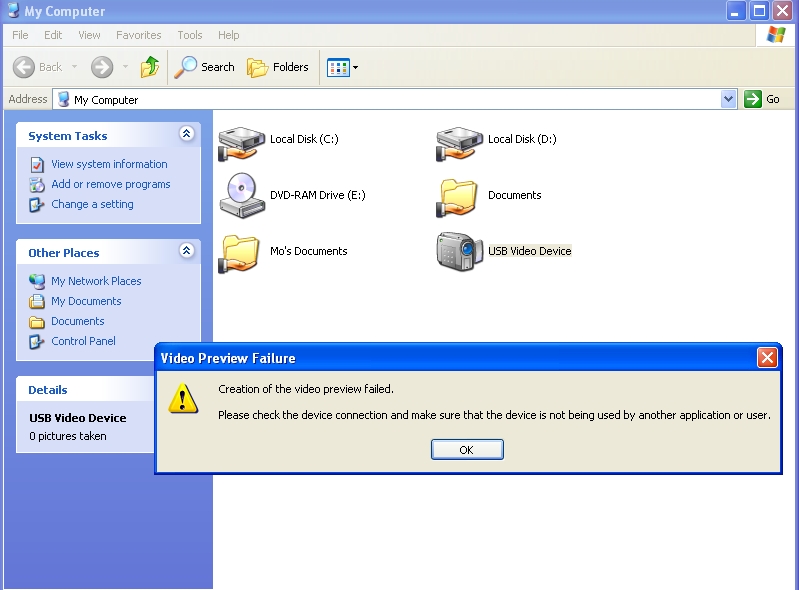Expand the Address bar dropdown

click(x=729, y=99)
